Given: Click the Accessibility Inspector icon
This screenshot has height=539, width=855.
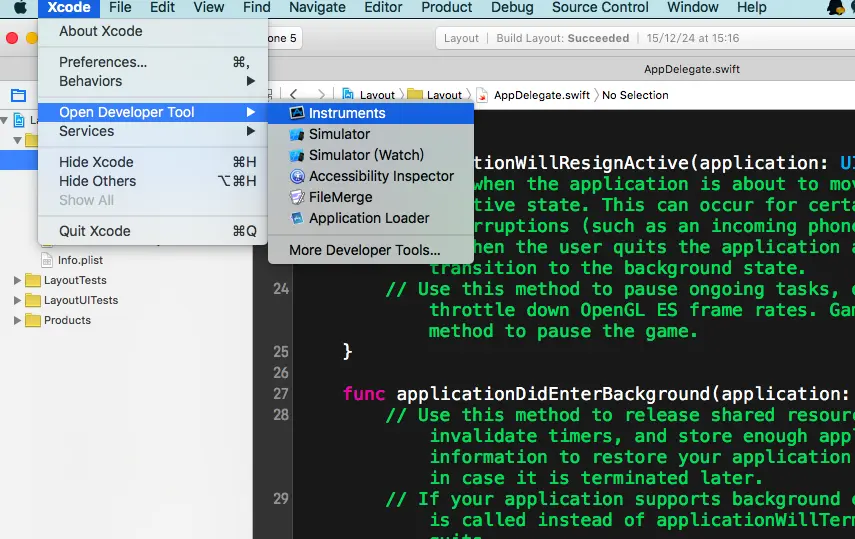Looking at the screenshot, I should pyautogui.click(x=297, y=176).
